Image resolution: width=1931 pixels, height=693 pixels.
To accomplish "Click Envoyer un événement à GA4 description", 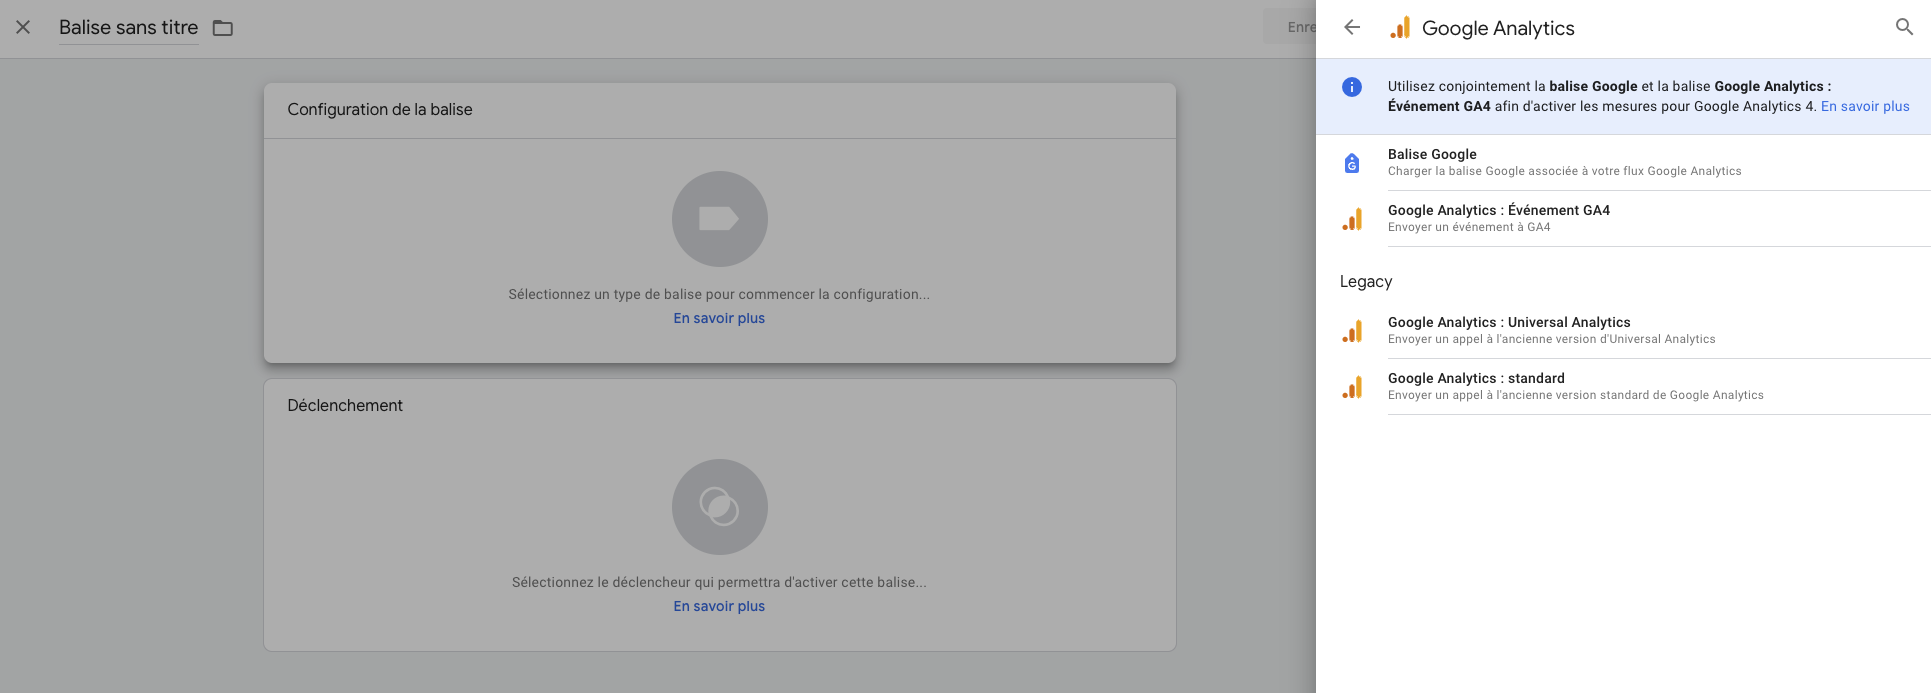I will [1469, 227].
